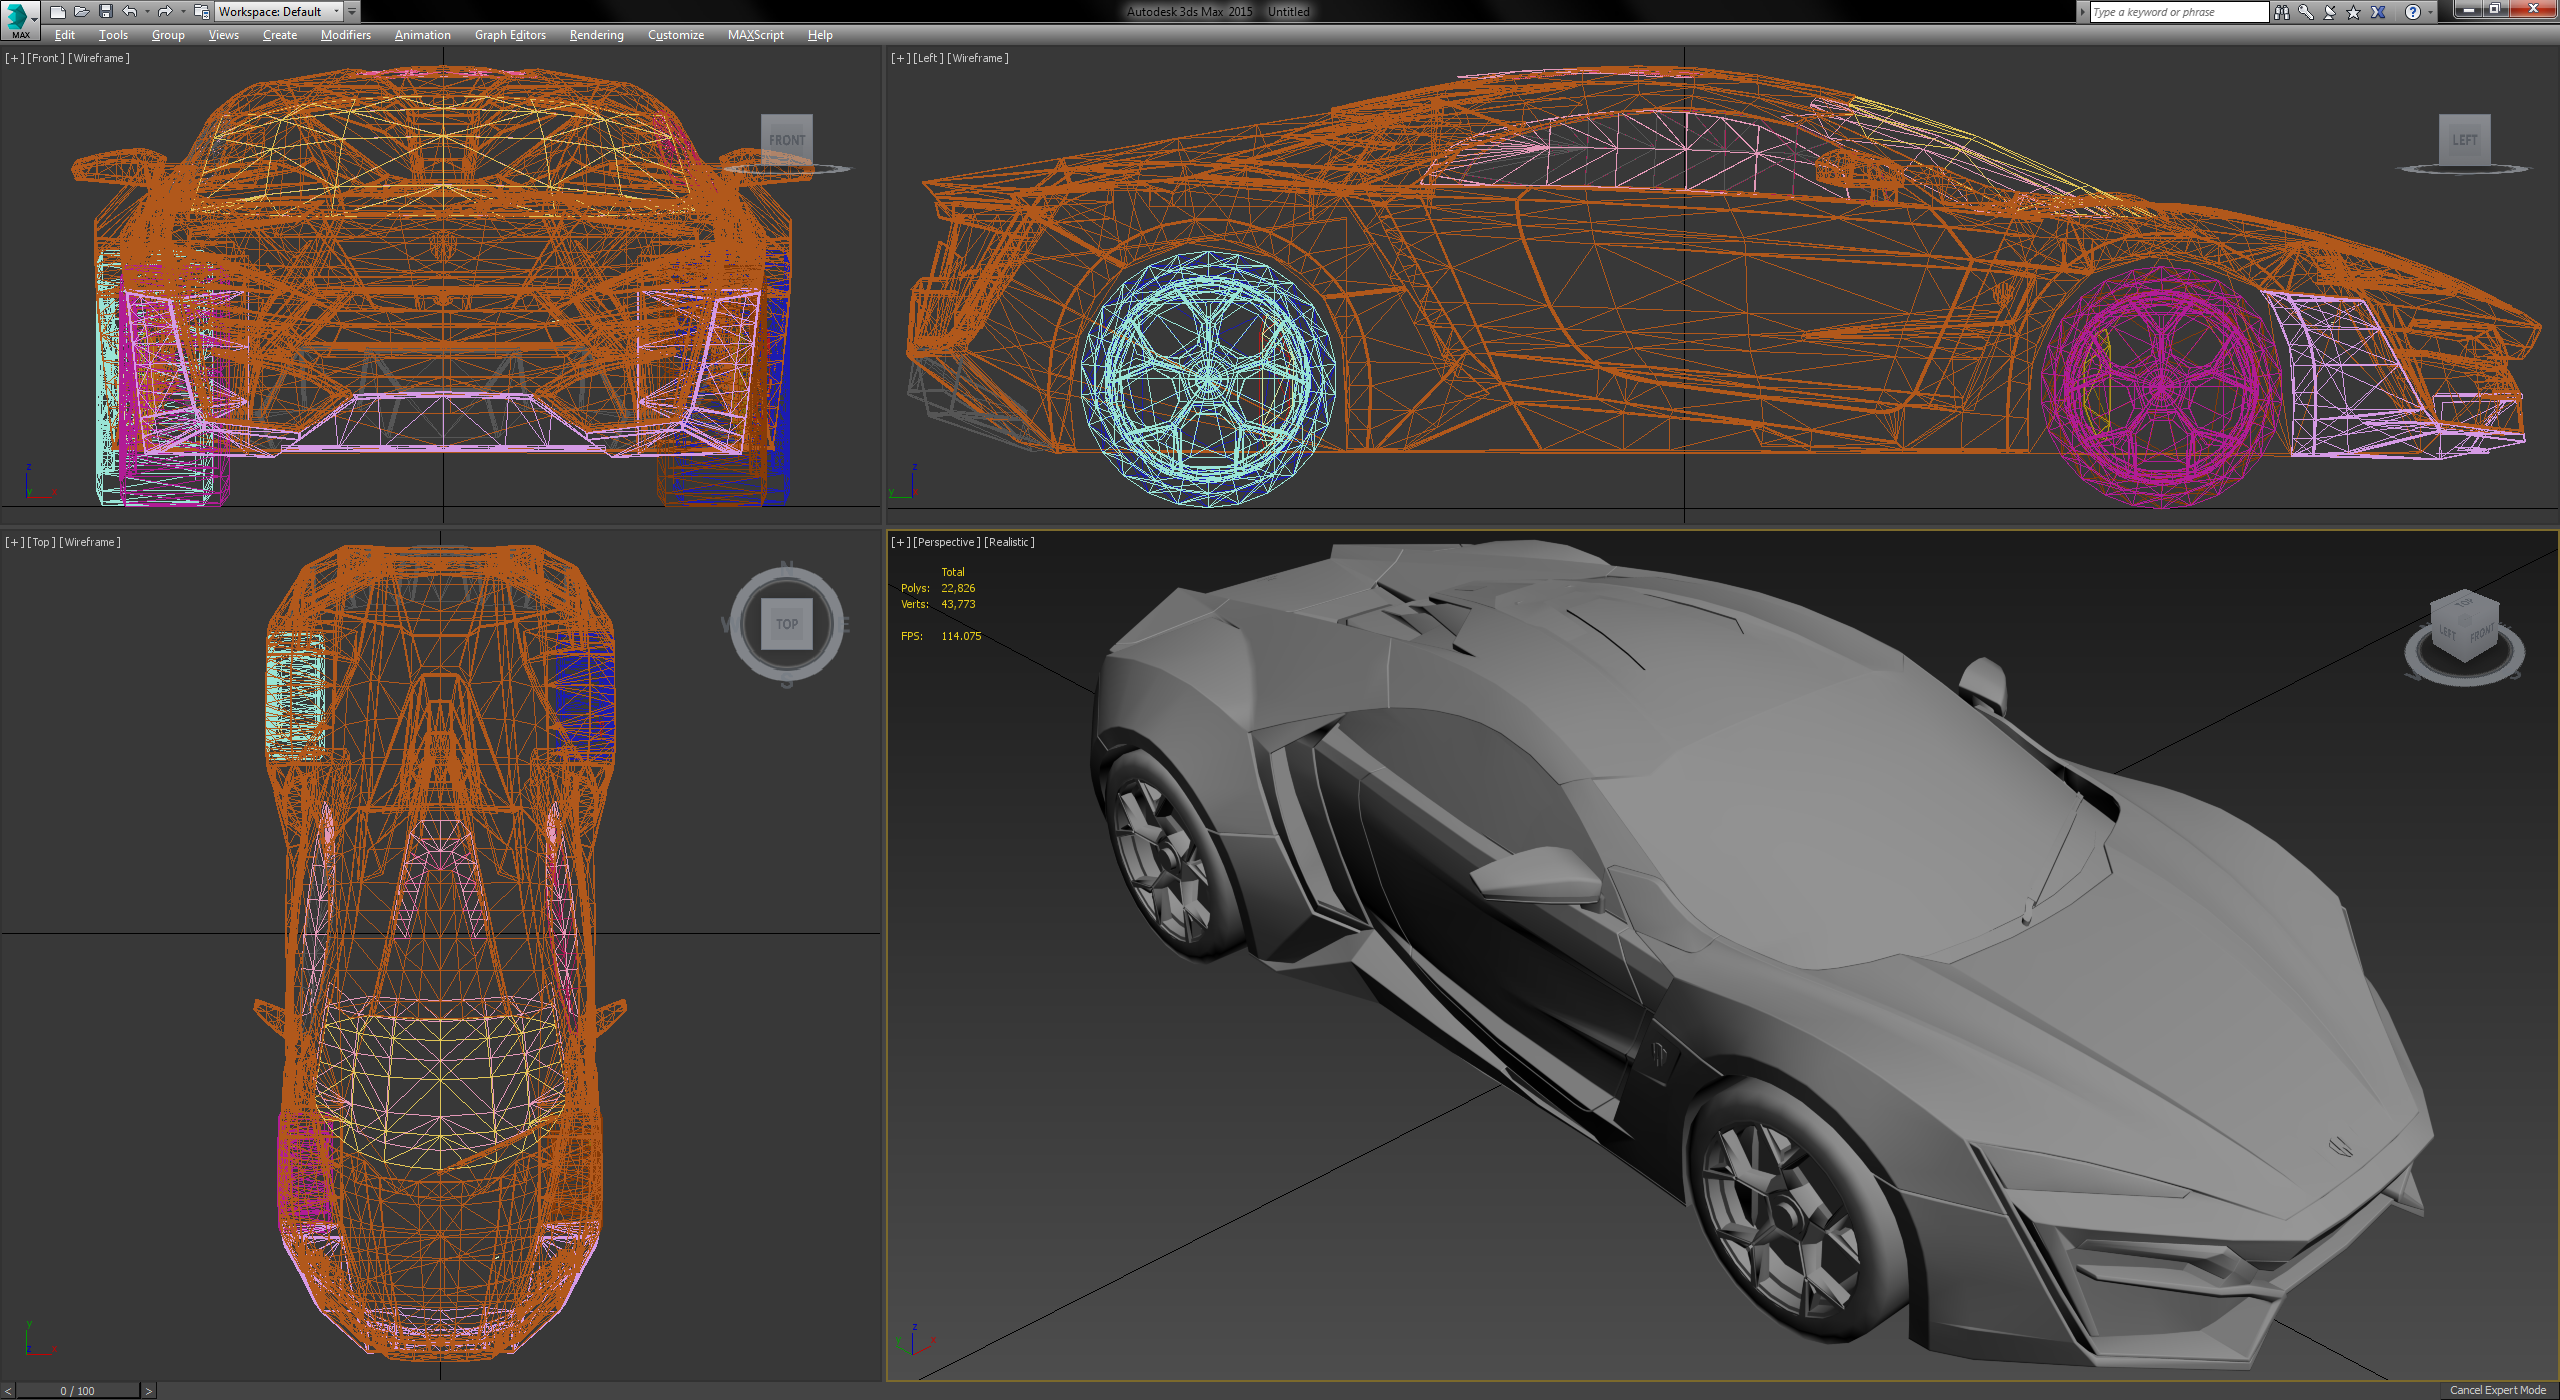Open the Modifiers menu
The height and width of the screenshot is (1400, 2560).
pyautogui.click(x=345, y=34)
